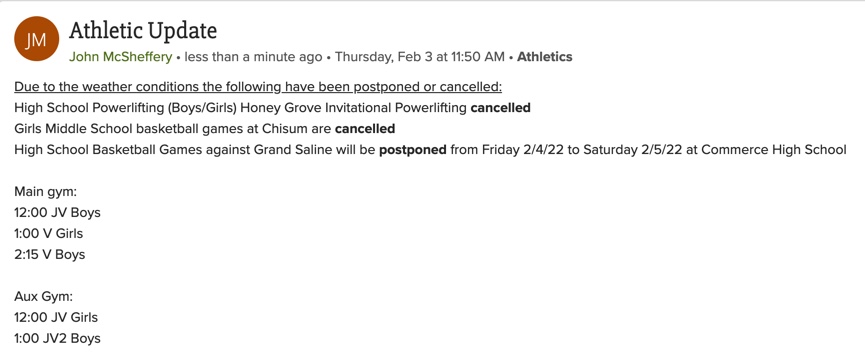
Task: Click the 12:00 JV Girls entry
Action: tap(56, 317)
